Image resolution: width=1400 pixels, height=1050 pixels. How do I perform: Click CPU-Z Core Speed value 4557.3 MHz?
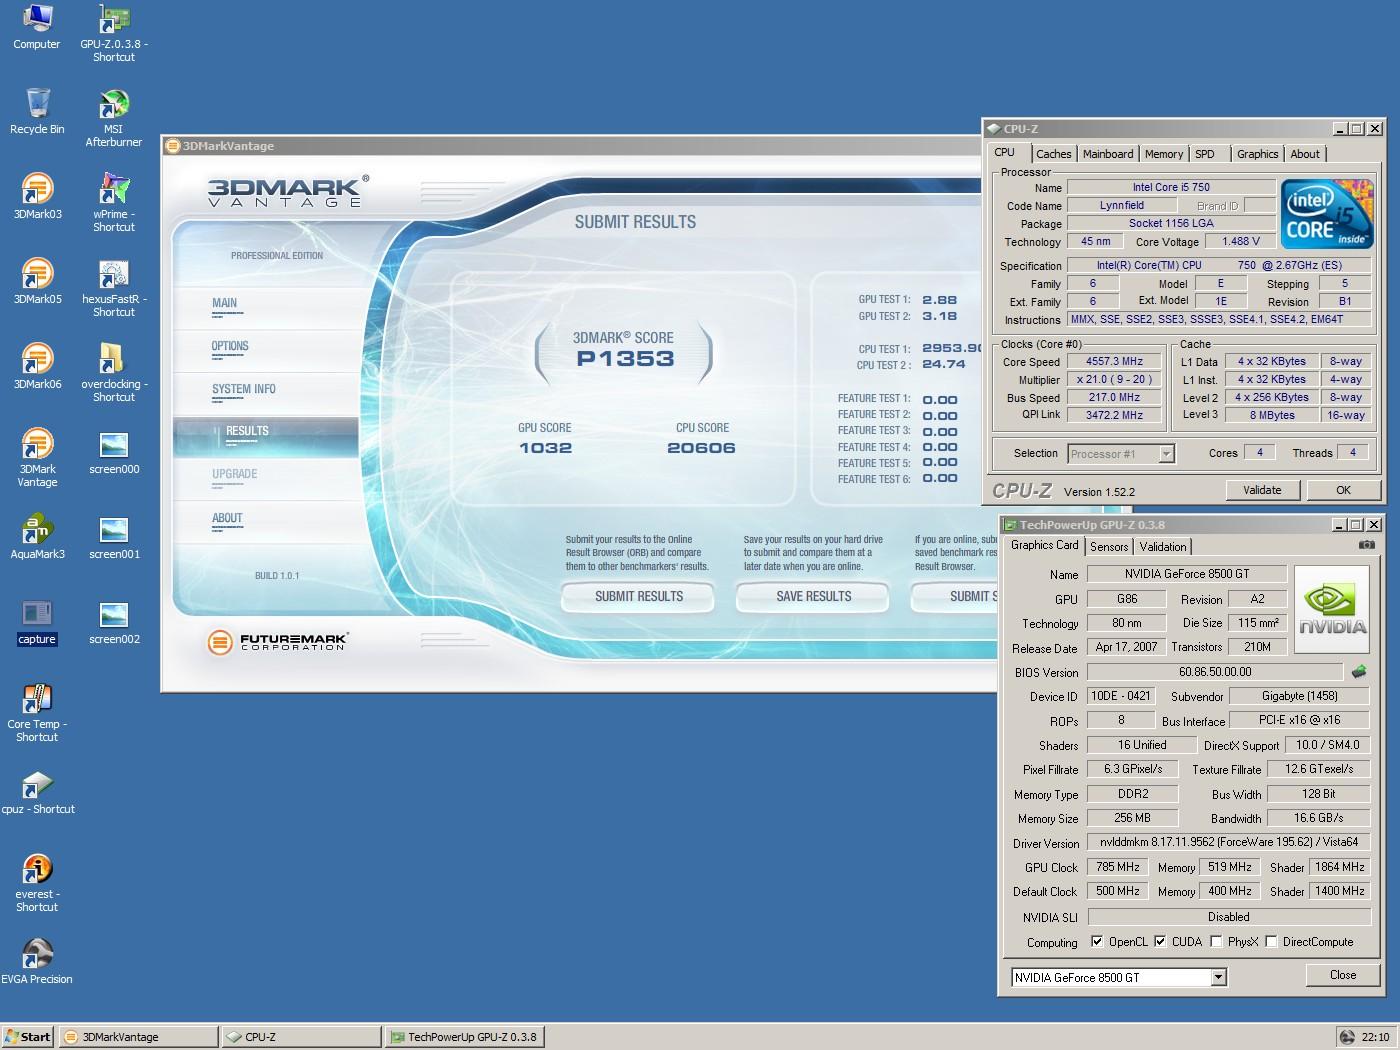point(1114,362)
